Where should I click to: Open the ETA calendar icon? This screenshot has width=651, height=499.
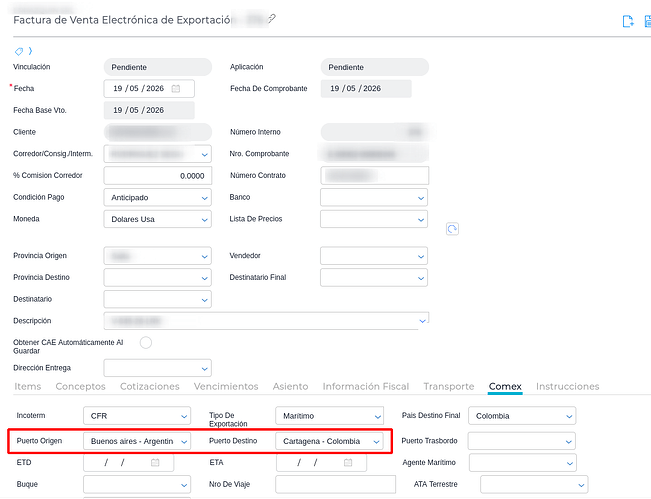pos(348,462)
